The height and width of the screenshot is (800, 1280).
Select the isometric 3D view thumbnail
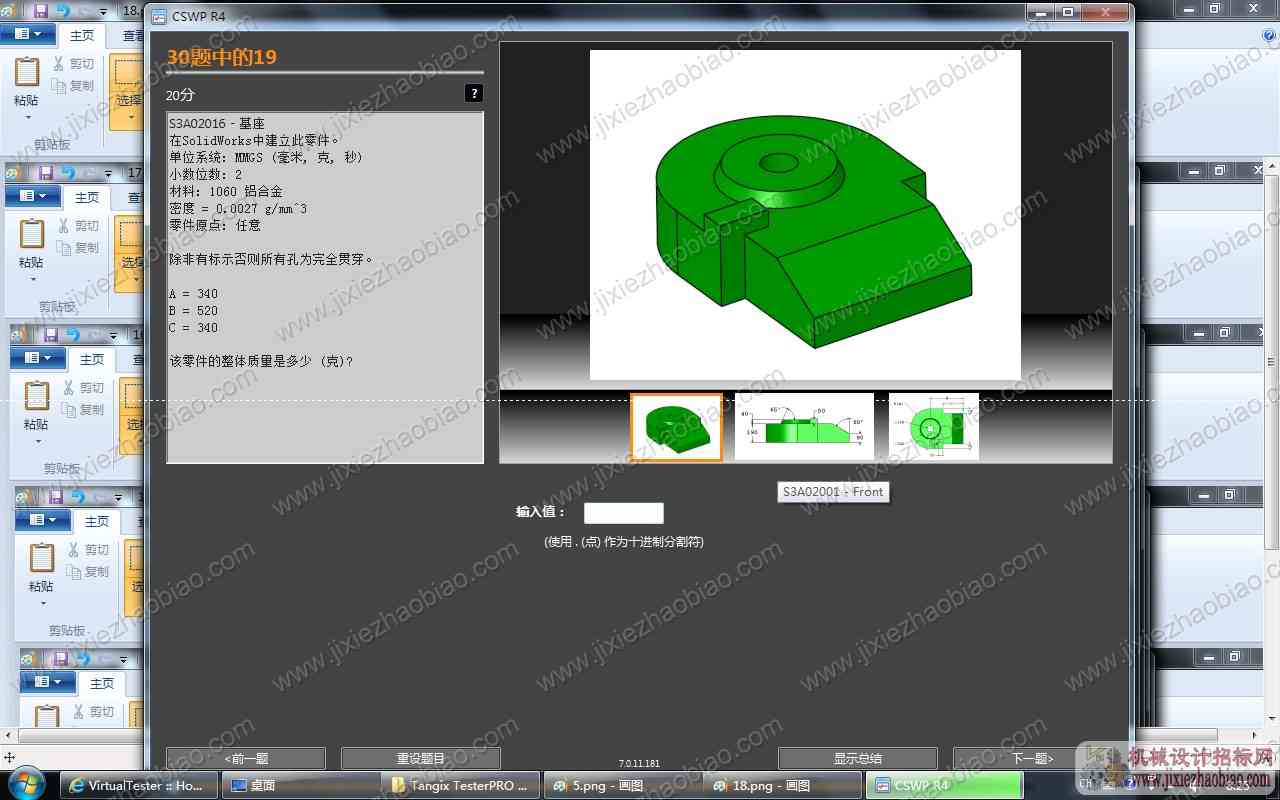pos(677,428)
